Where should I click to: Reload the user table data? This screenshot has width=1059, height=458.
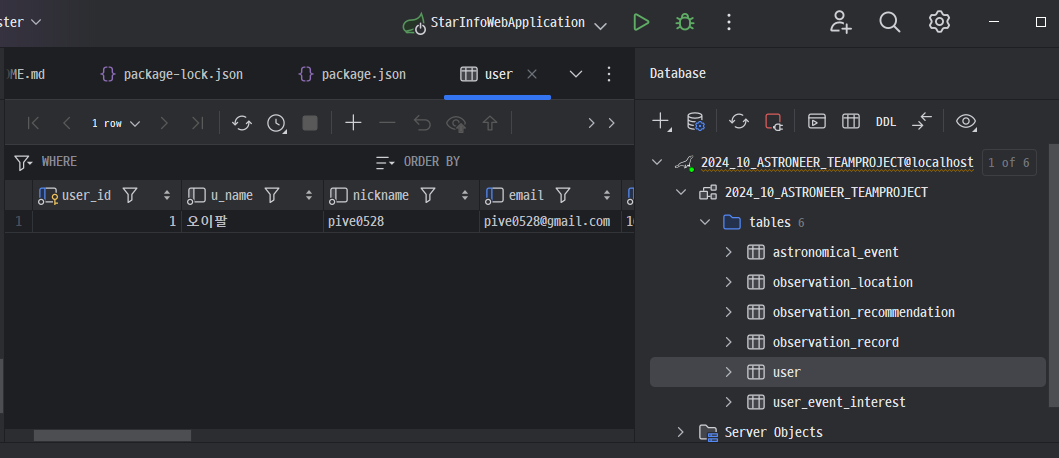(242, 123)
